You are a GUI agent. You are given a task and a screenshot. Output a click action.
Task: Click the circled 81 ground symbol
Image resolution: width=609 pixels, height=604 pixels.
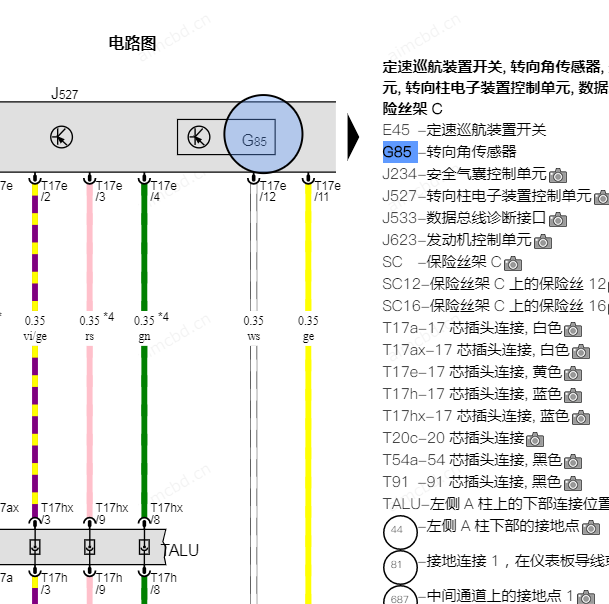coord(400,566)
